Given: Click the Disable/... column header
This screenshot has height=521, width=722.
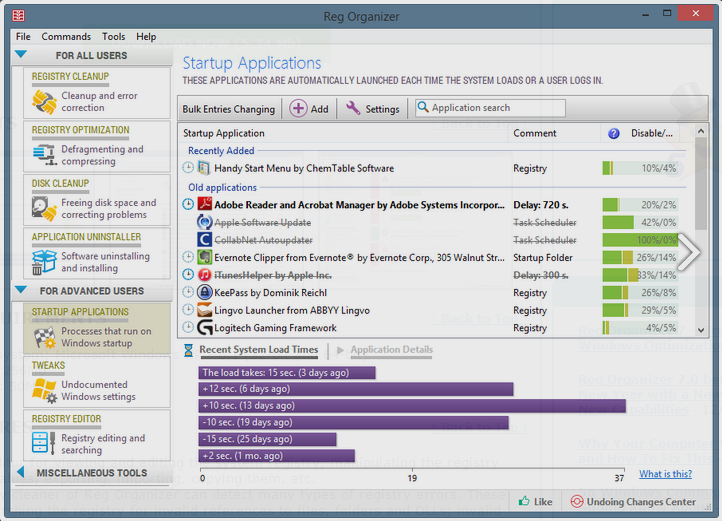Looking at the screenshot, I should (652, 133).
